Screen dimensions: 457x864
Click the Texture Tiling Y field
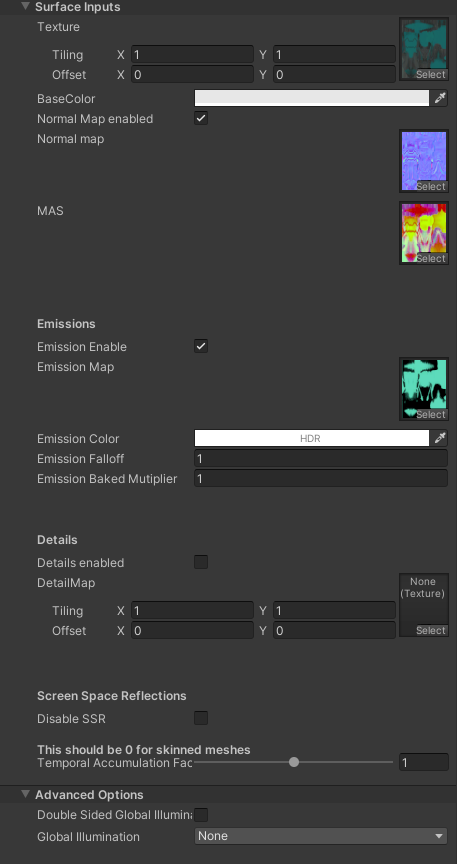coord(335,55)
